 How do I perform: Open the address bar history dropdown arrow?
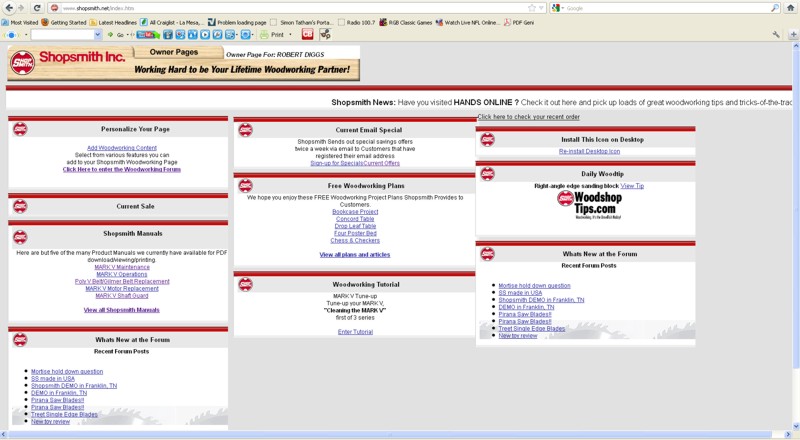click(x=541, y=8)
